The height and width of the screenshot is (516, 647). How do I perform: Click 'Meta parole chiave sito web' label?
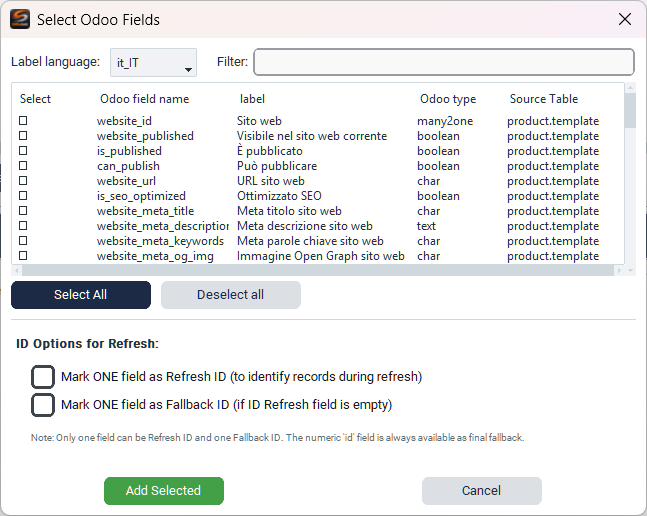pos(310,241)
